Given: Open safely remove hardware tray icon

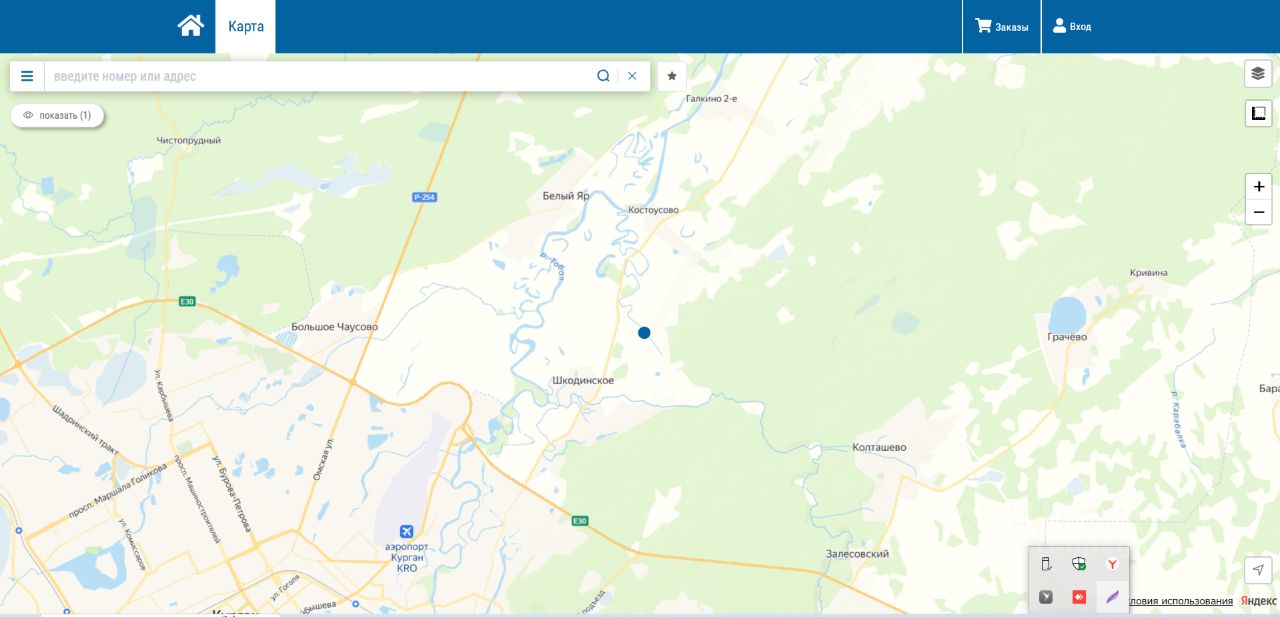Looking at the screenshot, I should (1046, 564).
